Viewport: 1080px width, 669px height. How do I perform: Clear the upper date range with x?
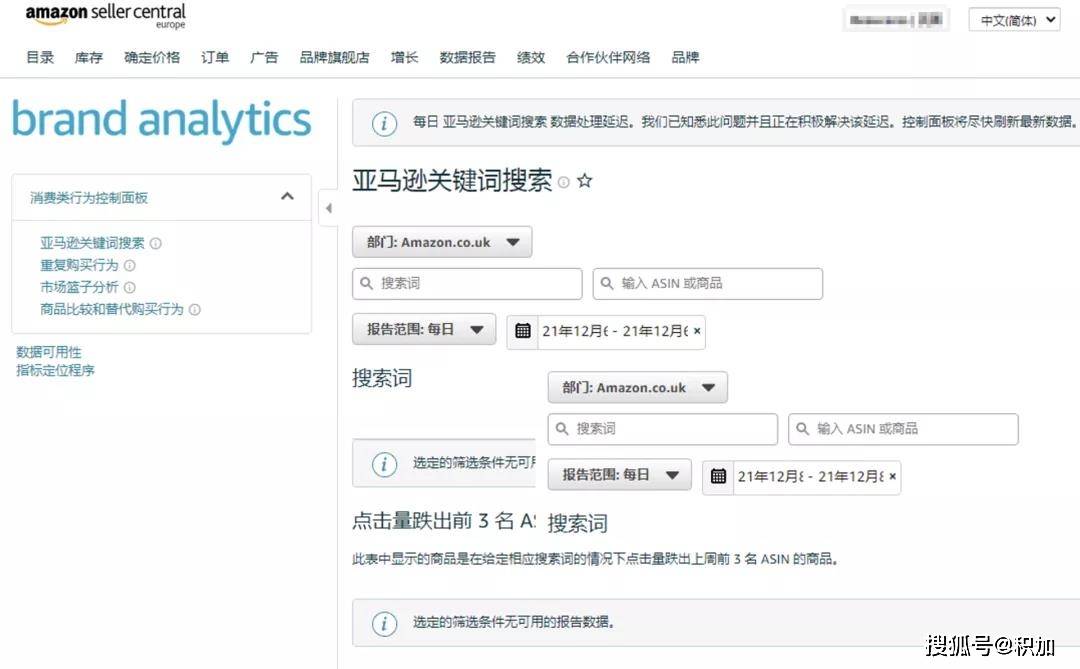[697, 331]
